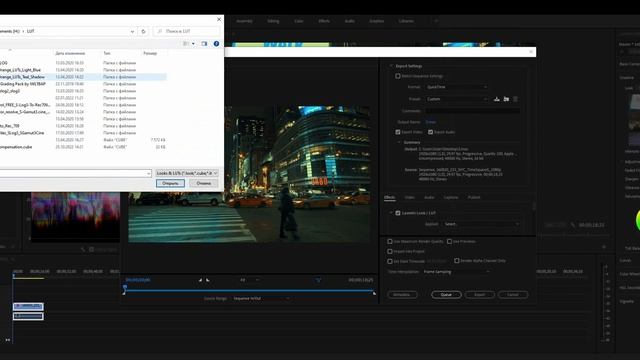
Task: Open the Looks & LUTs file type dropdown
Action: 187,173
